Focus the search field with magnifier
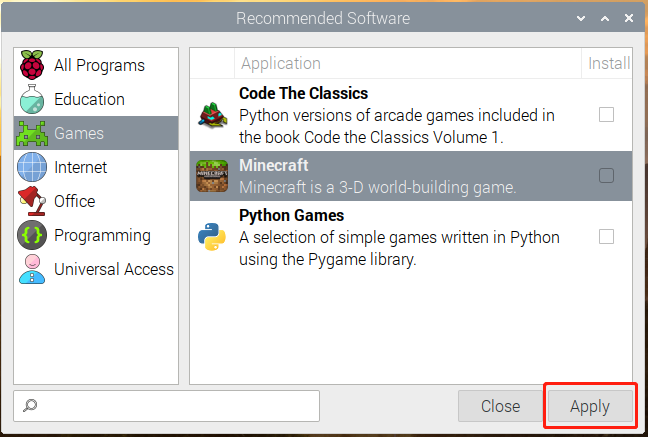This screenshot has height=437, width=648. coord(166,406)
